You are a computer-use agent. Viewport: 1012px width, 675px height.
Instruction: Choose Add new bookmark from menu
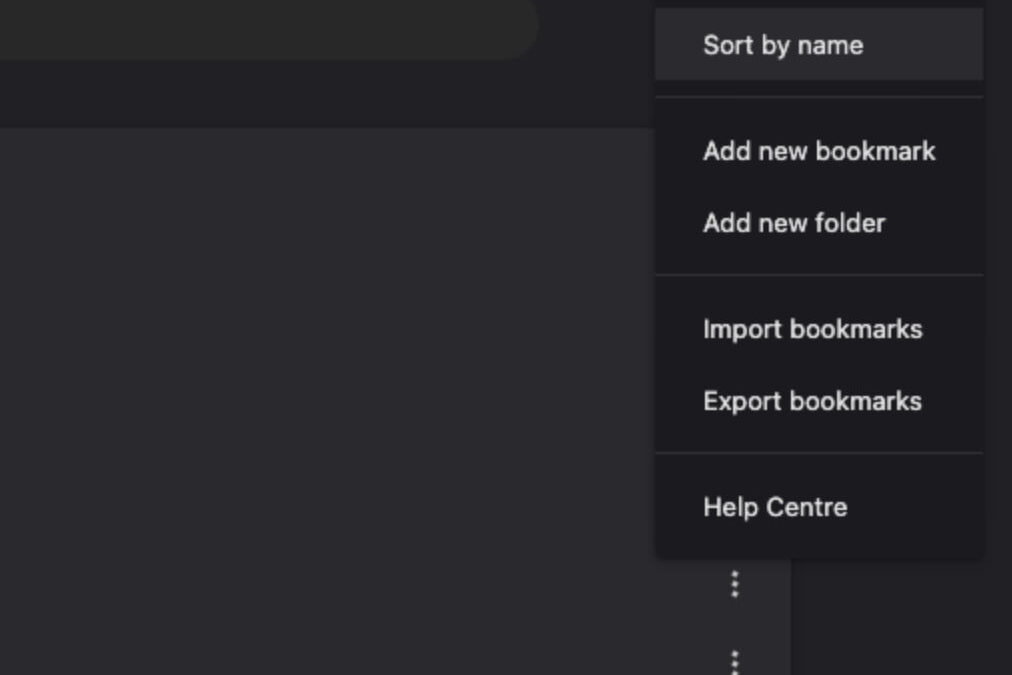coord(818,151)
